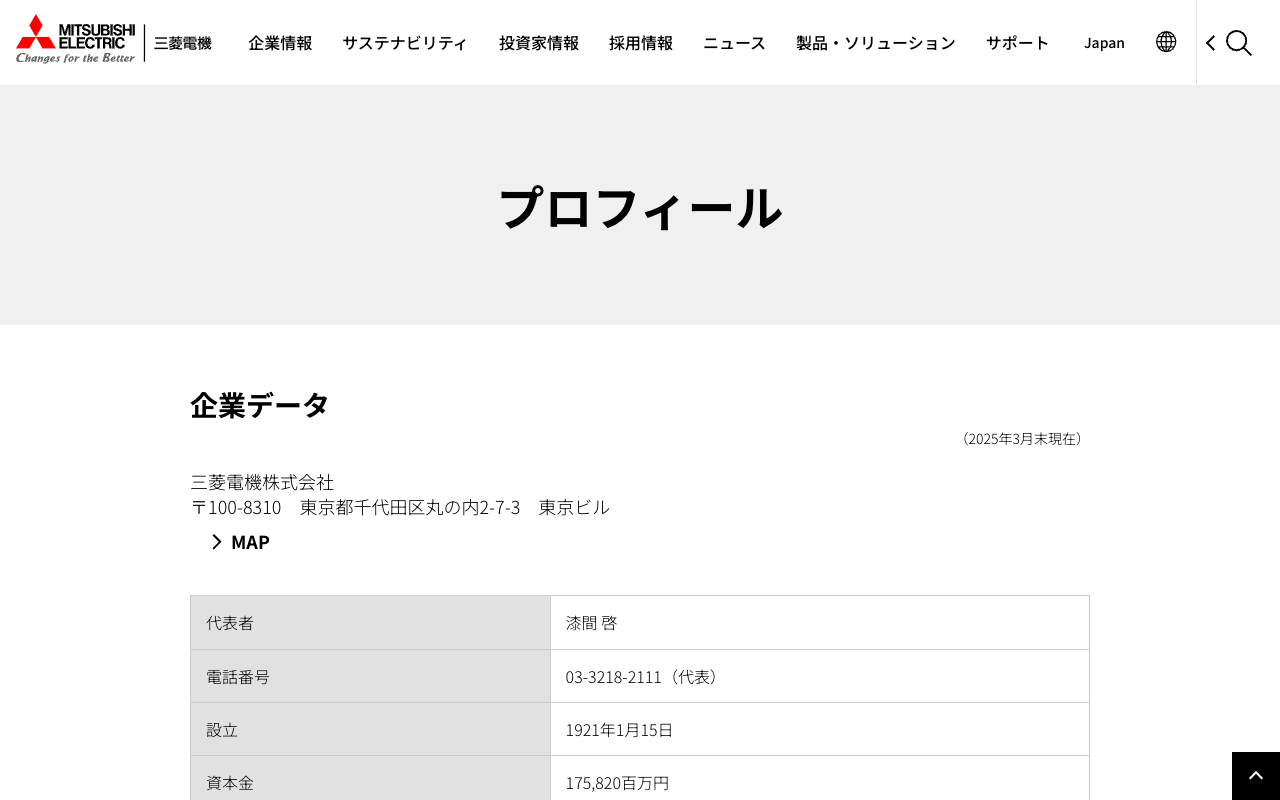This screenshot has width=1280, height=800.
Task: Click the プロフィール page heading
Action: 640,207
